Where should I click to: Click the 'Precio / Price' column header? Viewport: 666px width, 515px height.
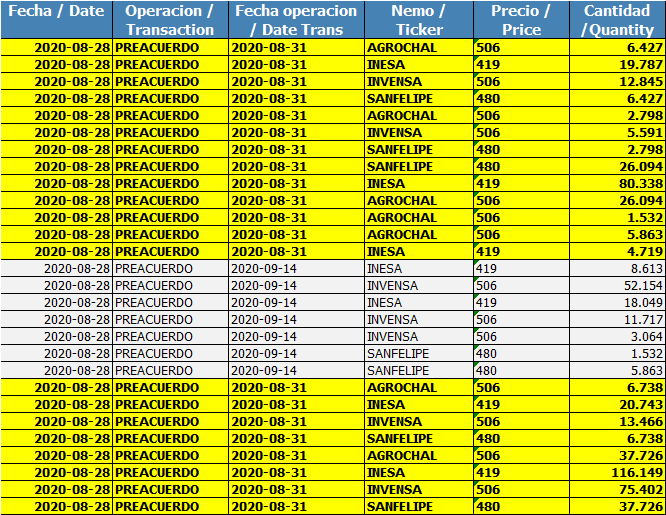(522, 20)
